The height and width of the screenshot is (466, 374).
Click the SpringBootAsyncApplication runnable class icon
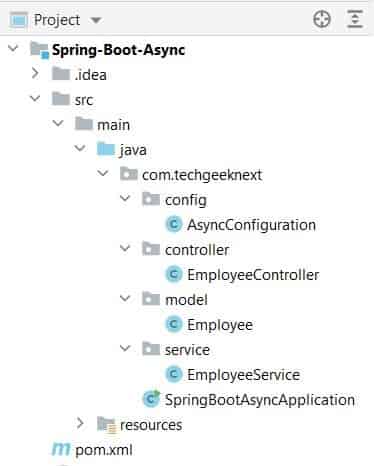point(151,399)
